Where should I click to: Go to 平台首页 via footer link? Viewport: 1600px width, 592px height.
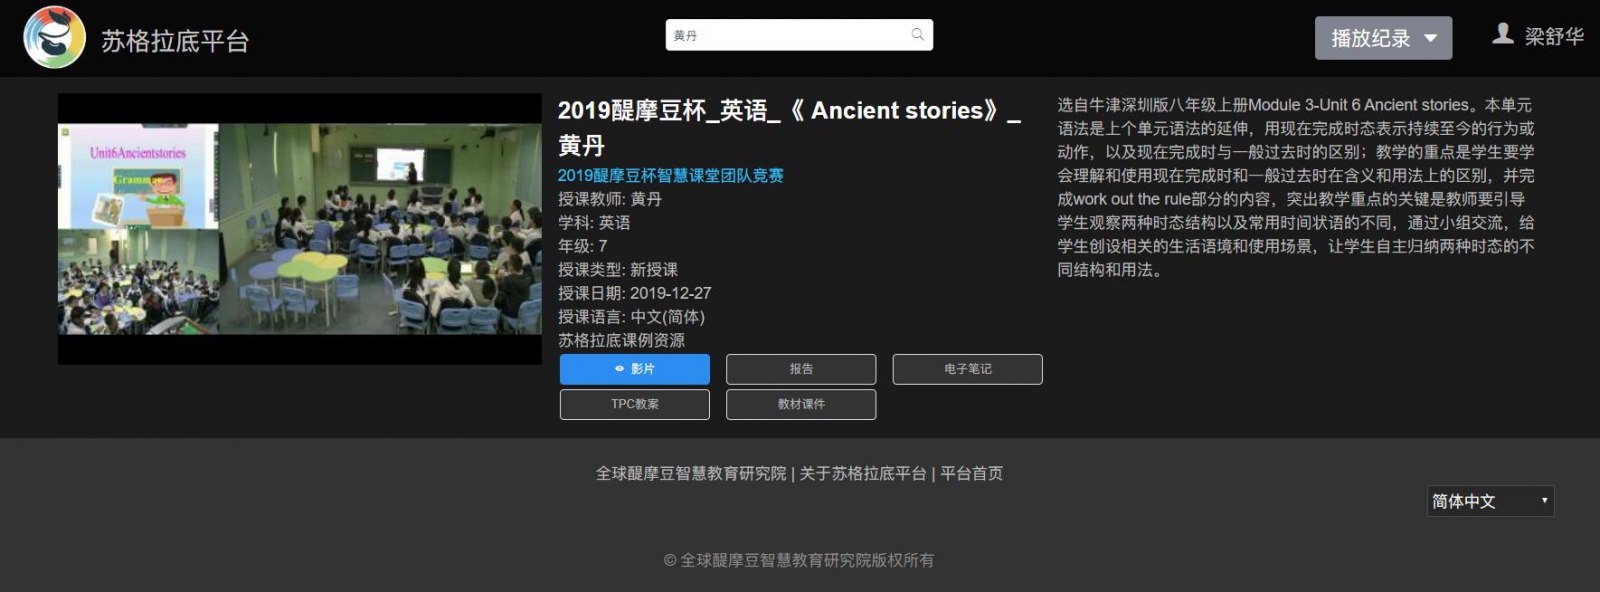click(971, 473)
